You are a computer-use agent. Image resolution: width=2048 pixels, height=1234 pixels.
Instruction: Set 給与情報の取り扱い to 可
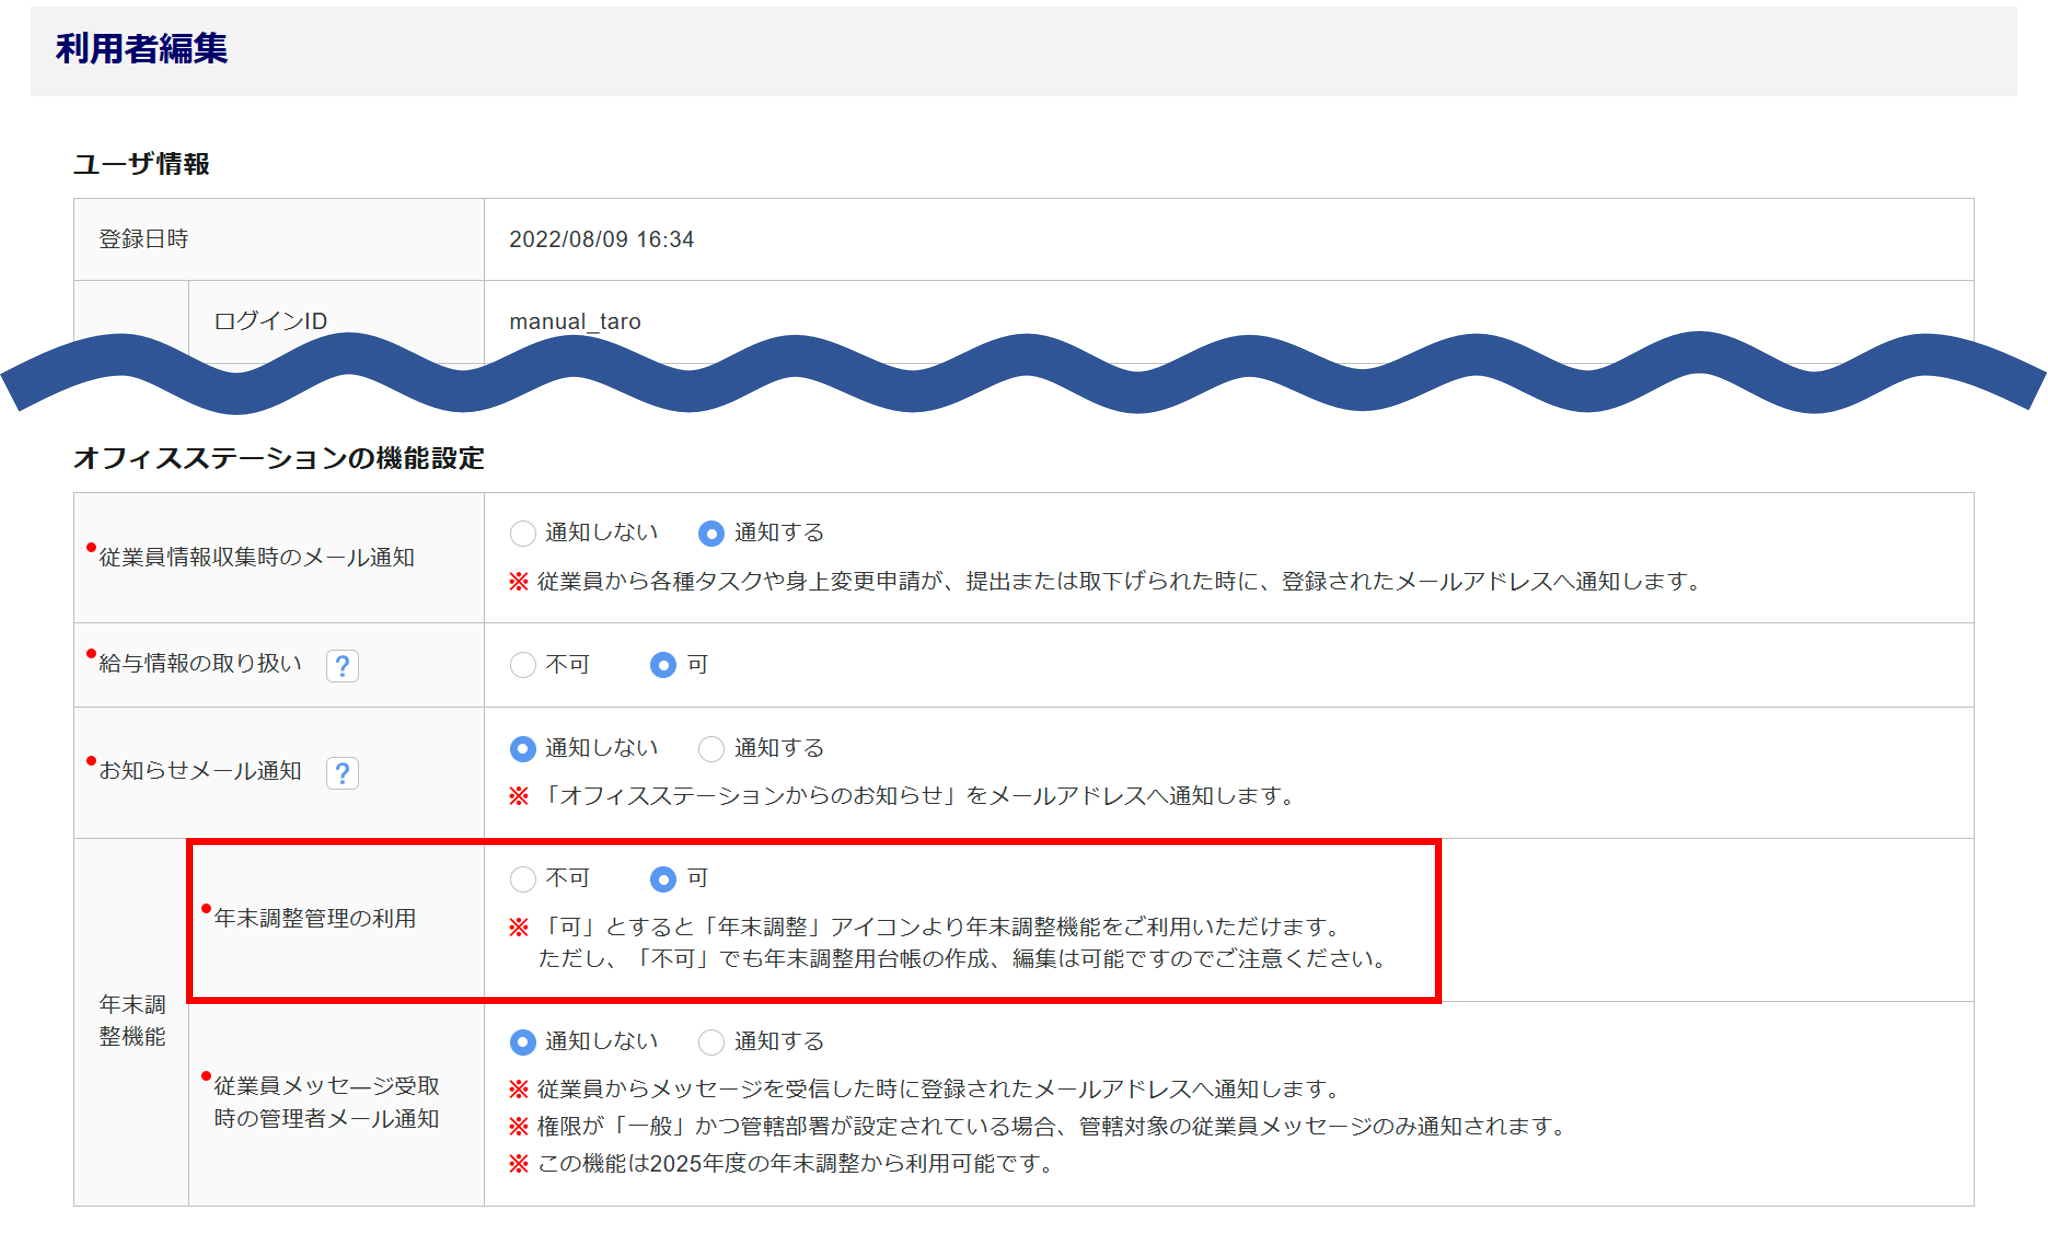663,665
